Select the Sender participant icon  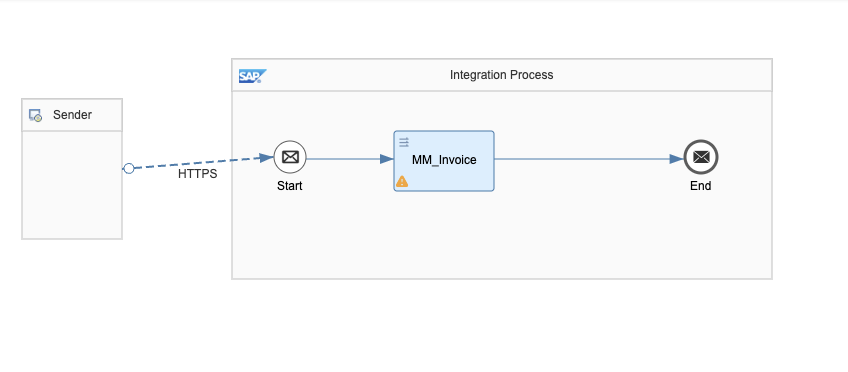coord(35,115)
